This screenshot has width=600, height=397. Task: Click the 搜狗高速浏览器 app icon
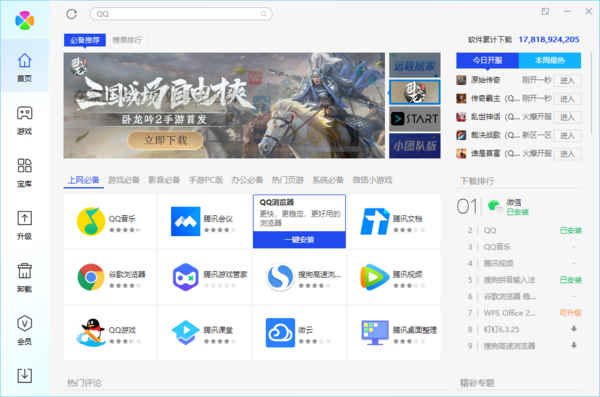[x=280, y=277]
